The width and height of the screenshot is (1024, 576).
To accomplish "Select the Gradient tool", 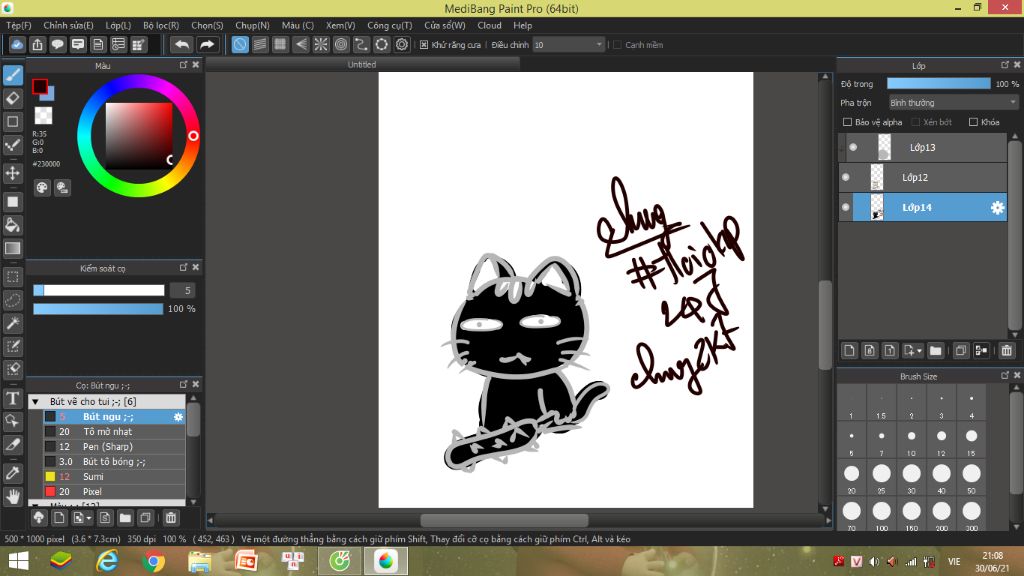I will [x=12, y=248].
